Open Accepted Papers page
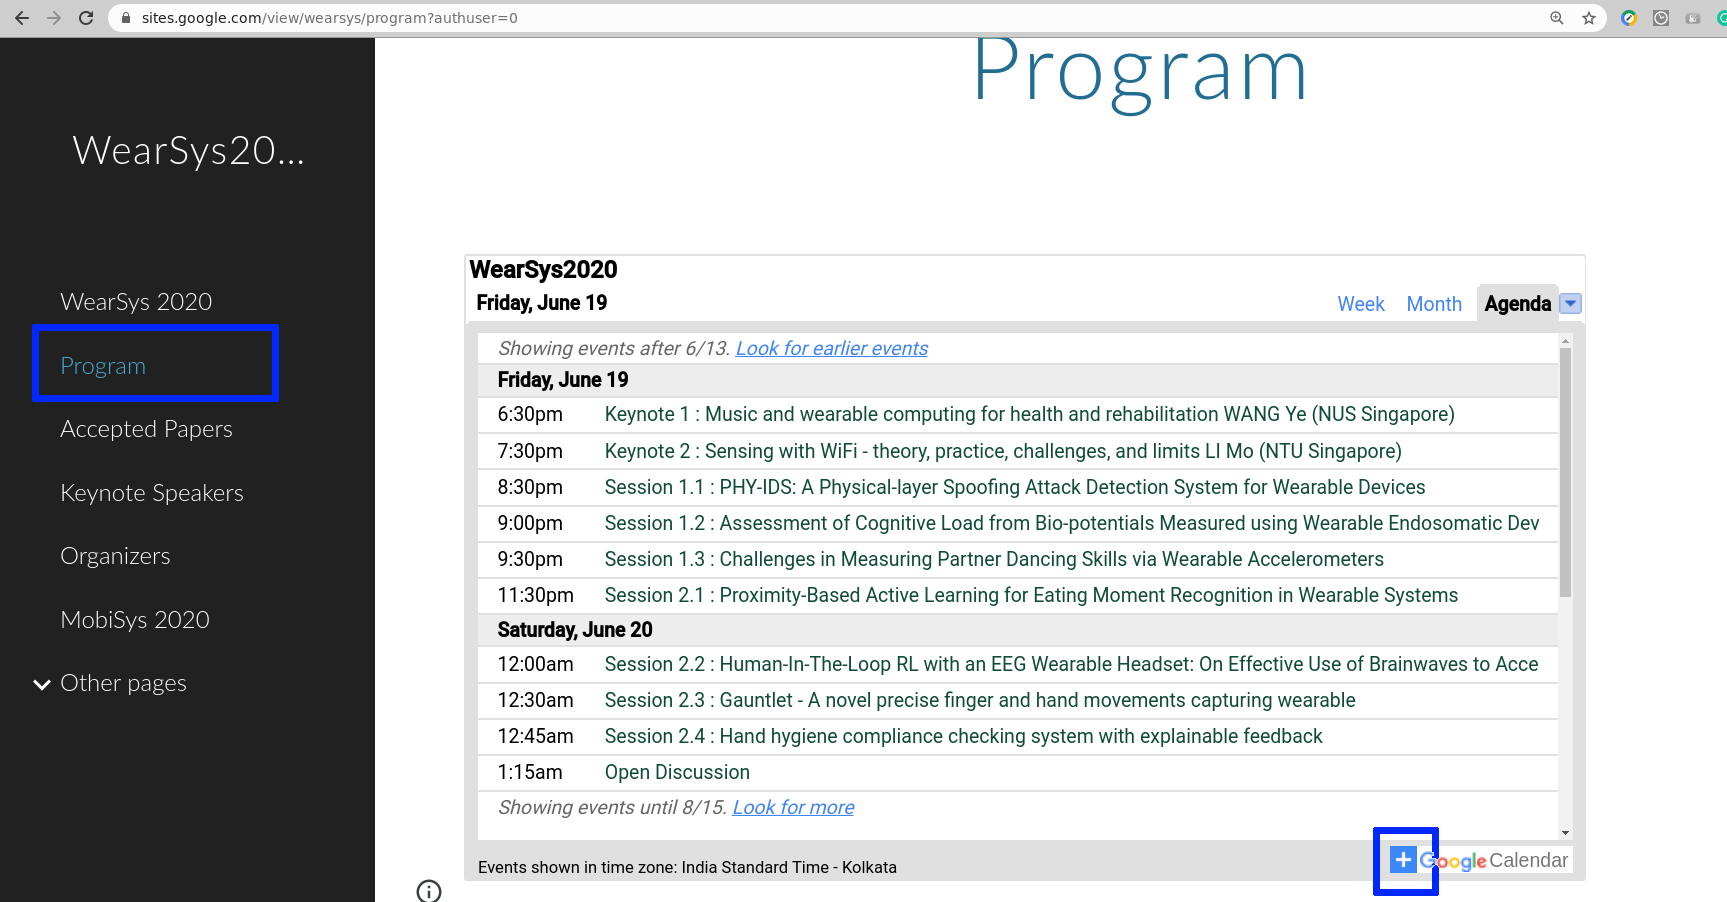This screenshot has height=902, width=1727. click(146, 429)
